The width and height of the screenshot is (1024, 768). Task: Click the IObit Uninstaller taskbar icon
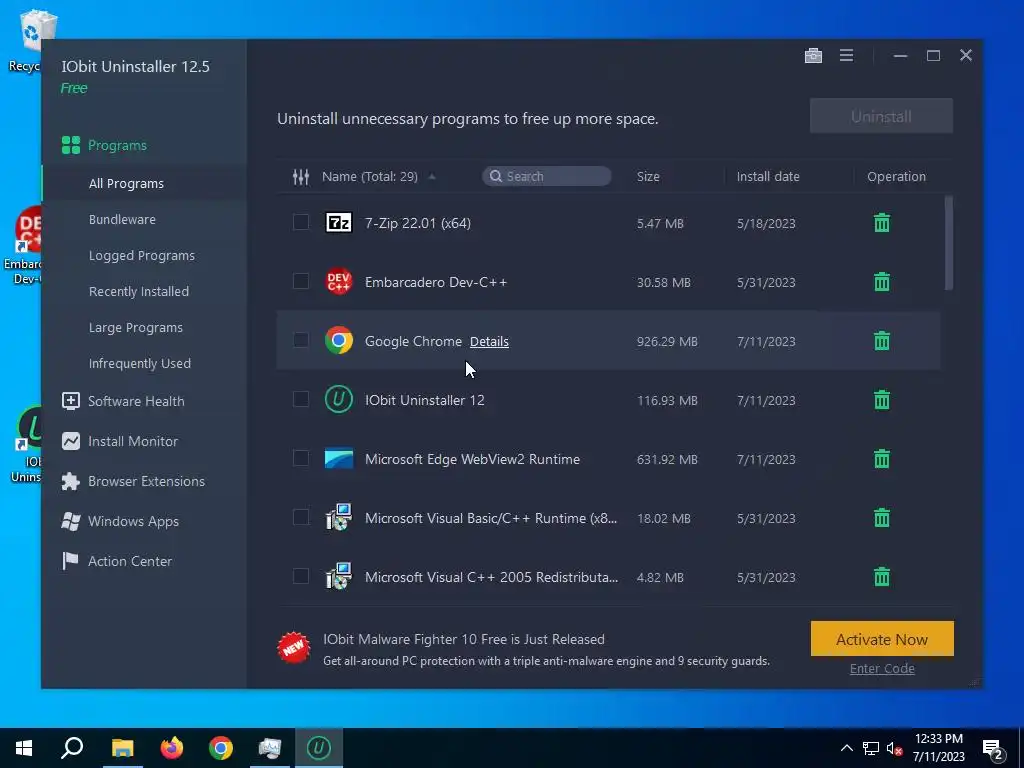coord(319,748)
